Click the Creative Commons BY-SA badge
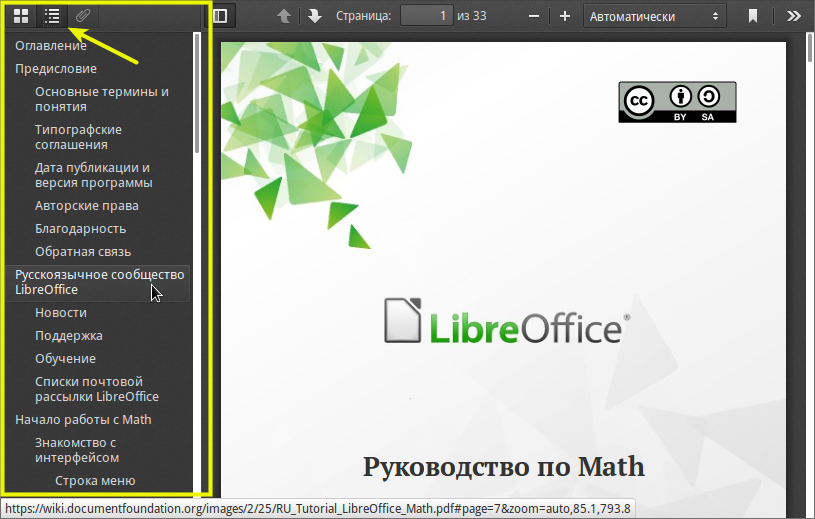Screen dimensions: 815x519 pyautogui.click(x=677, y=102)
